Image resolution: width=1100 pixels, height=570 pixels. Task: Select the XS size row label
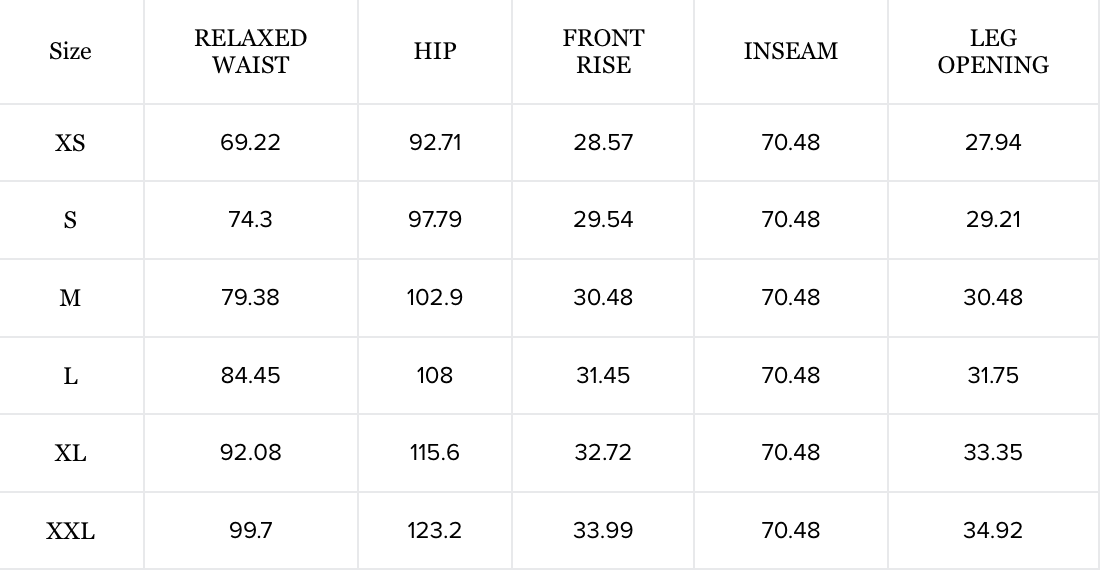(x=70, y=143)
